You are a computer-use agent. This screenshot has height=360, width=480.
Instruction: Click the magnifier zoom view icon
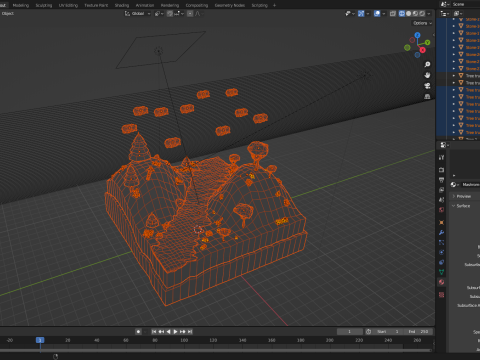click(x=427, y=64)
